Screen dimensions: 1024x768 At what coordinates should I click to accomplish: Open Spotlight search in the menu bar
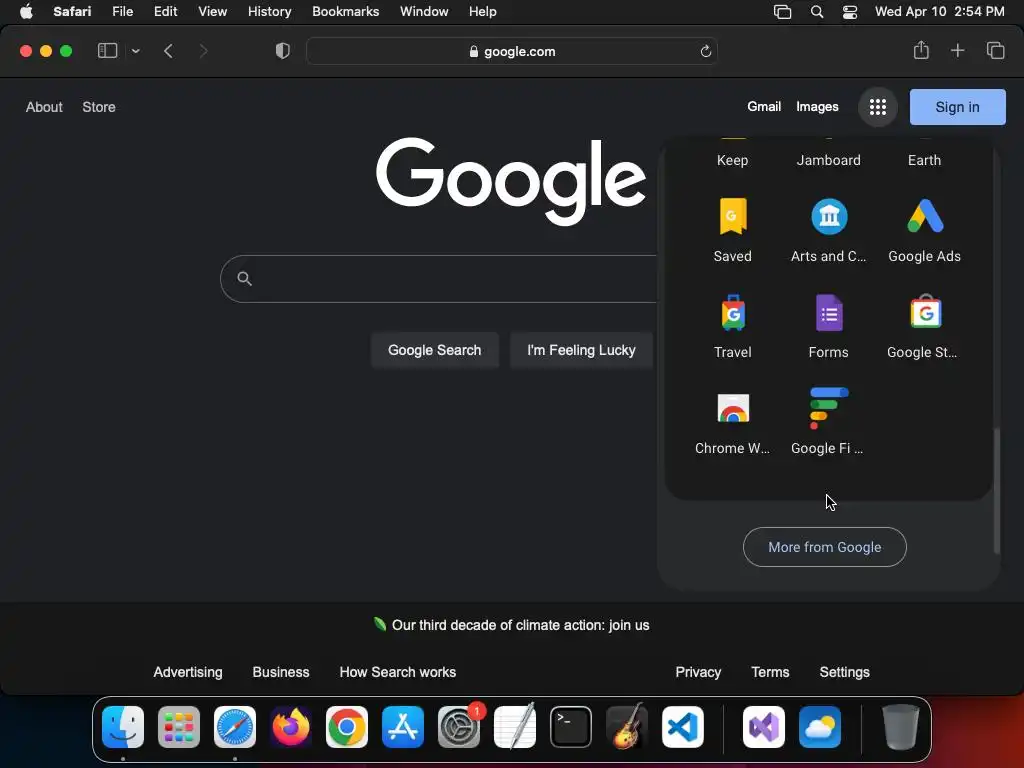pyautogui.click(x=816, y=12)
